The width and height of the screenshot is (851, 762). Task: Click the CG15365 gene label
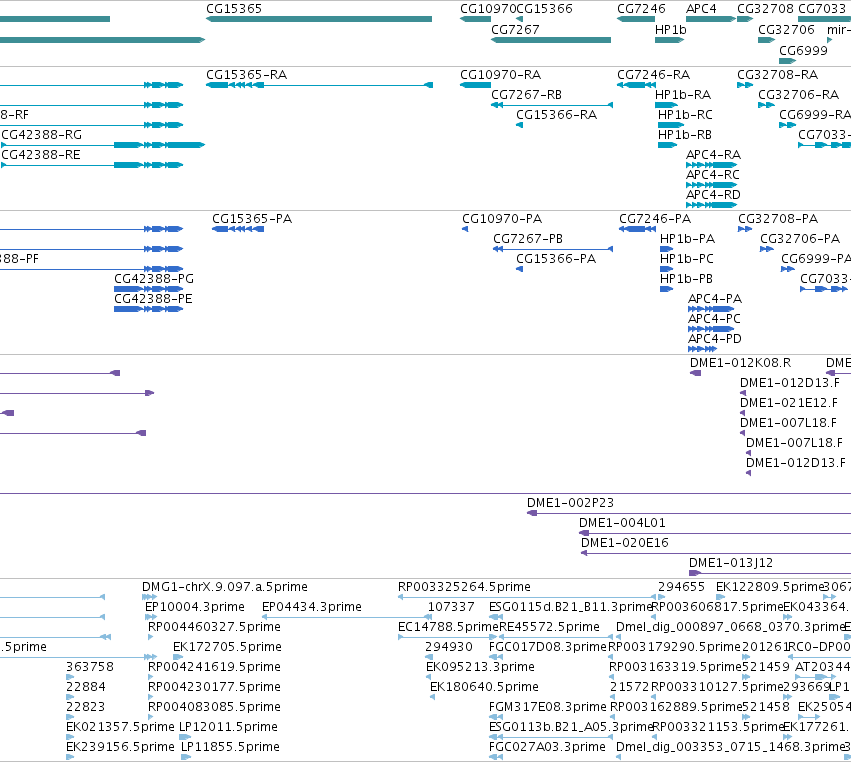pyautogui.click(x=234, y=9)
